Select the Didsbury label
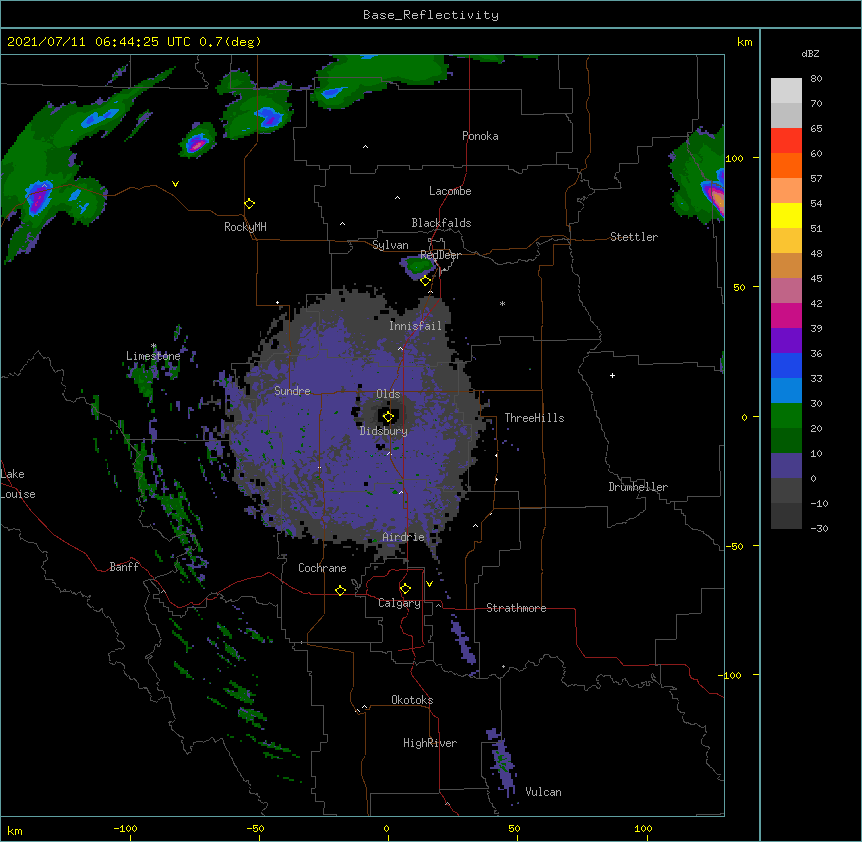Viewport: 862px width, 842px height. coord(383,431)
